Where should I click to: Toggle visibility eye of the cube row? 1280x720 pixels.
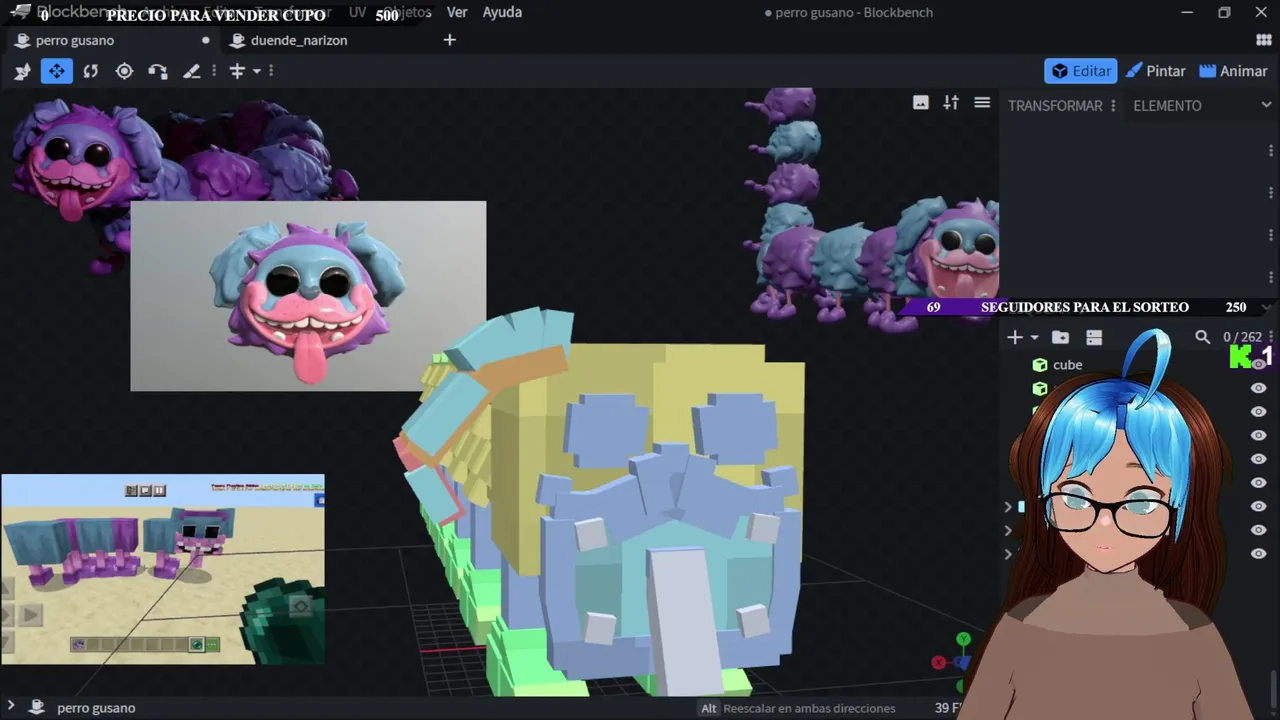coord(1259,365)
